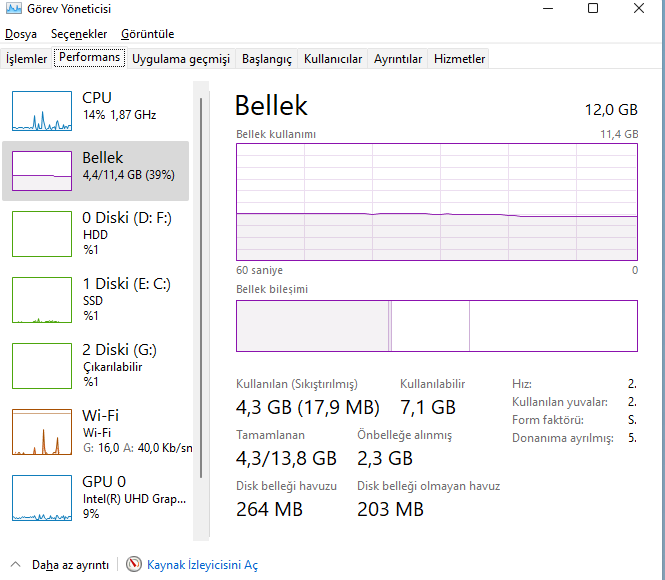Switch to the İşlemler tab

[x=27, y=59]
